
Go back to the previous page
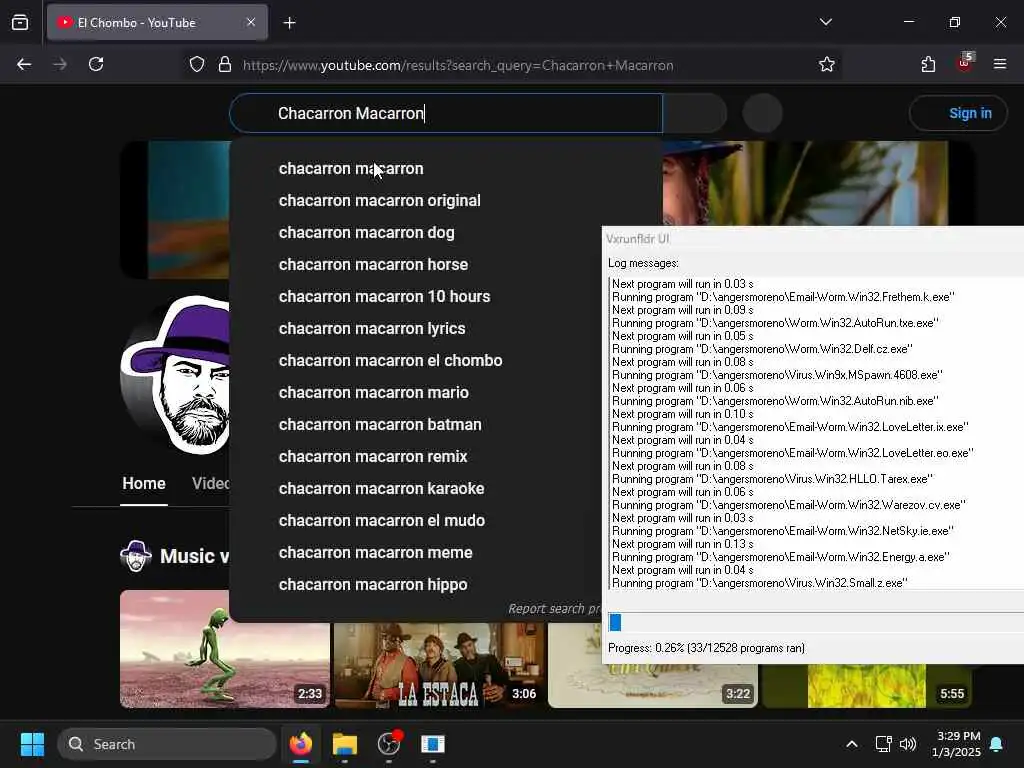24,64
